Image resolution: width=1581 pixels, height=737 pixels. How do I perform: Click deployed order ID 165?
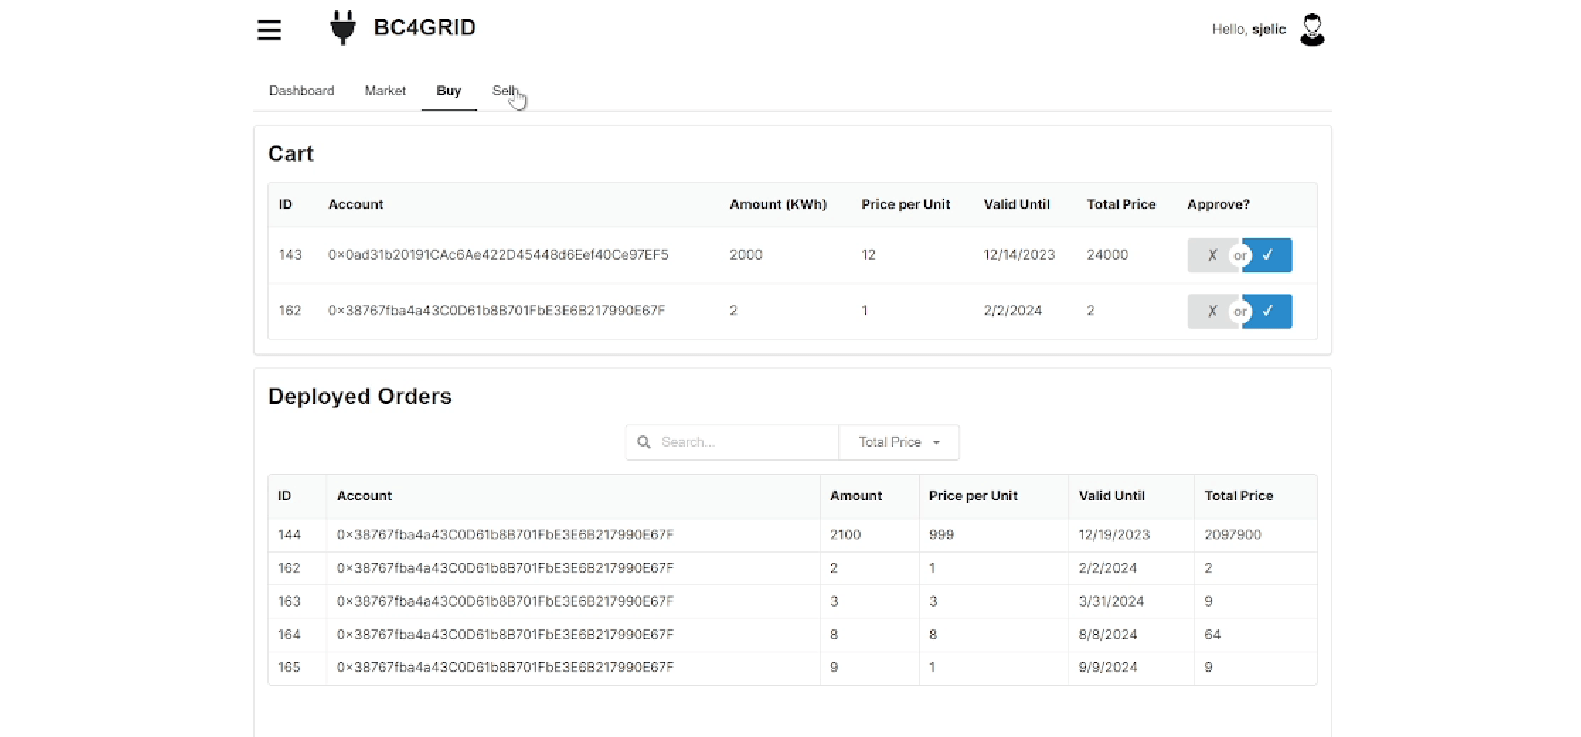pyautogui.click(x=289, y=667)
